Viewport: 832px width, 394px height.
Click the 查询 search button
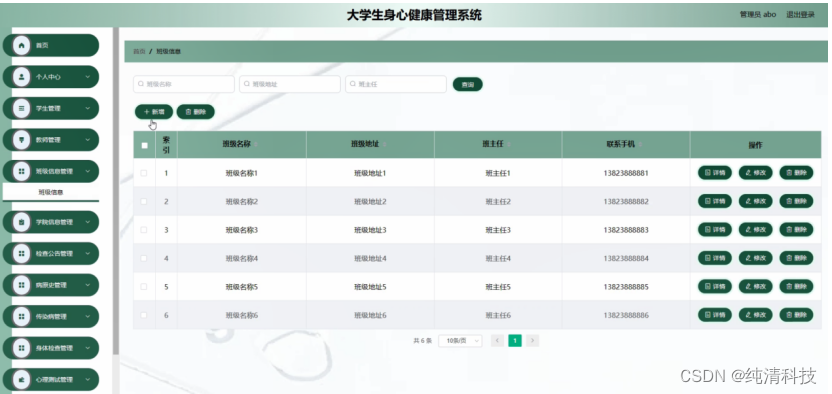tap(467, 84)
